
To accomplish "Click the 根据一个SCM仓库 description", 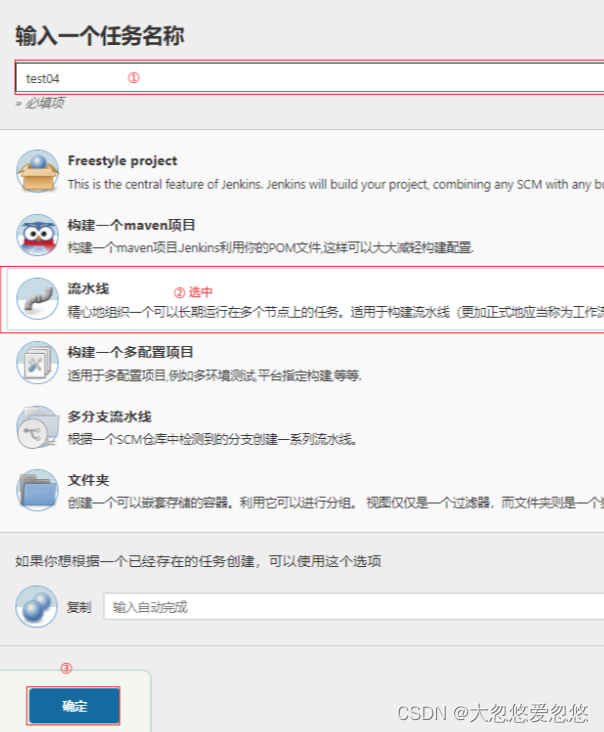I will (212, 439).
